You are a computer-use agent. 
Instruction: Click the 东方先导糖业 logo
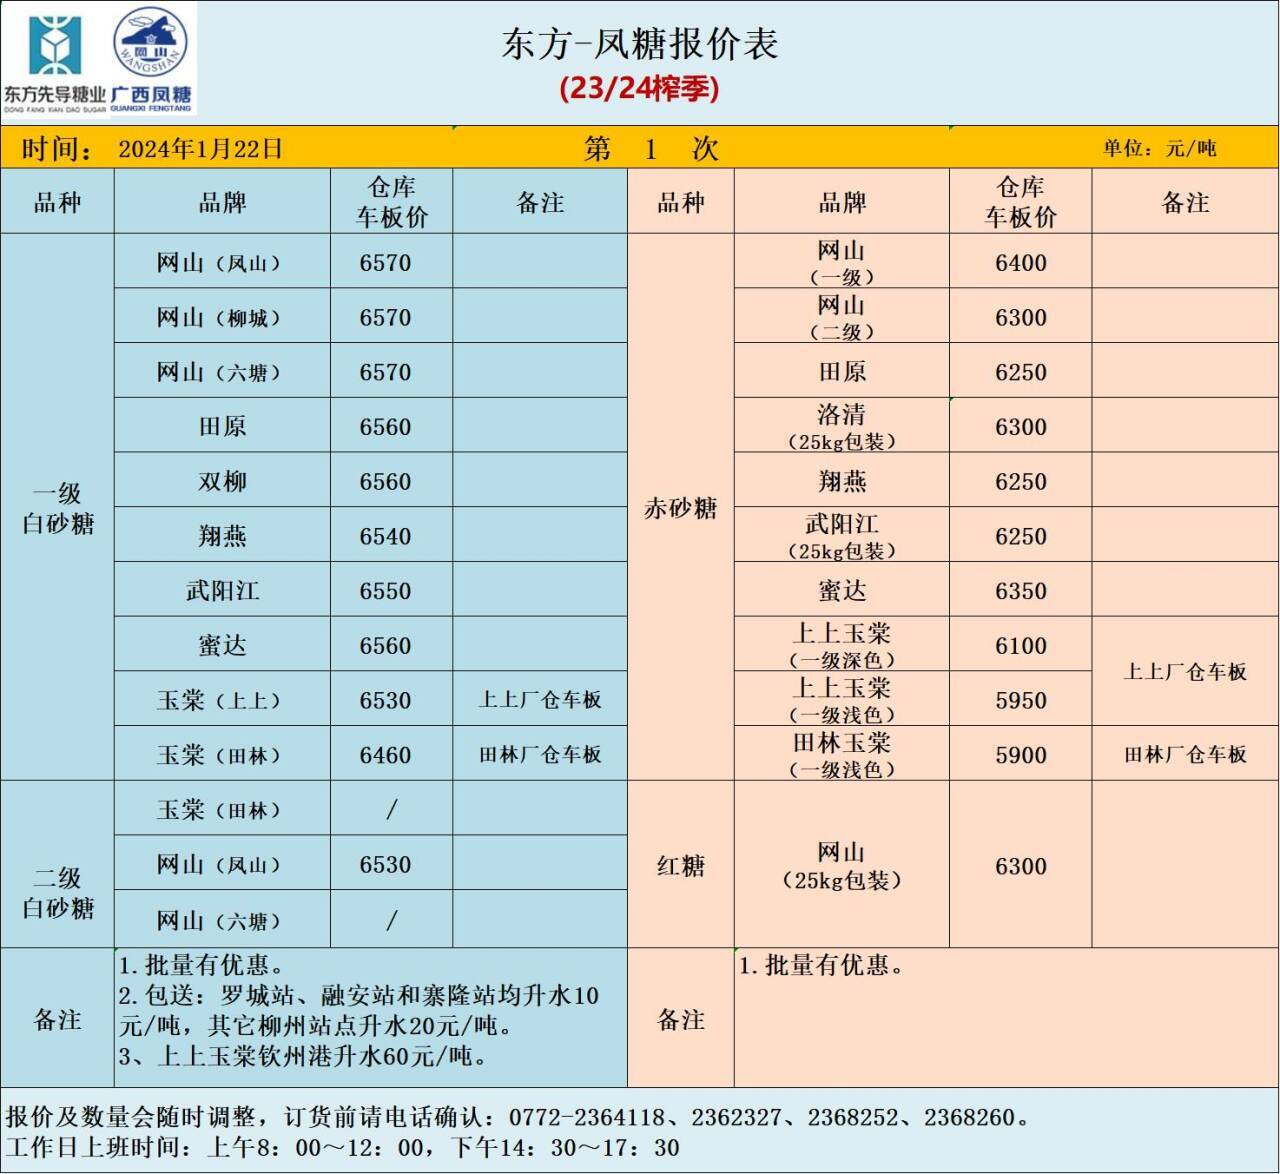point(54,58)
